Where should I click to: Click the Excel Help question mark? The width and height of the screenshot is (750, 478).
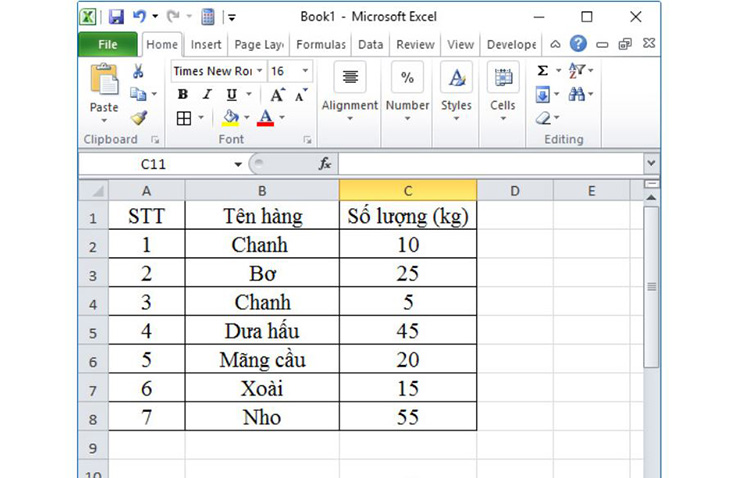click(x=578, y=44)
